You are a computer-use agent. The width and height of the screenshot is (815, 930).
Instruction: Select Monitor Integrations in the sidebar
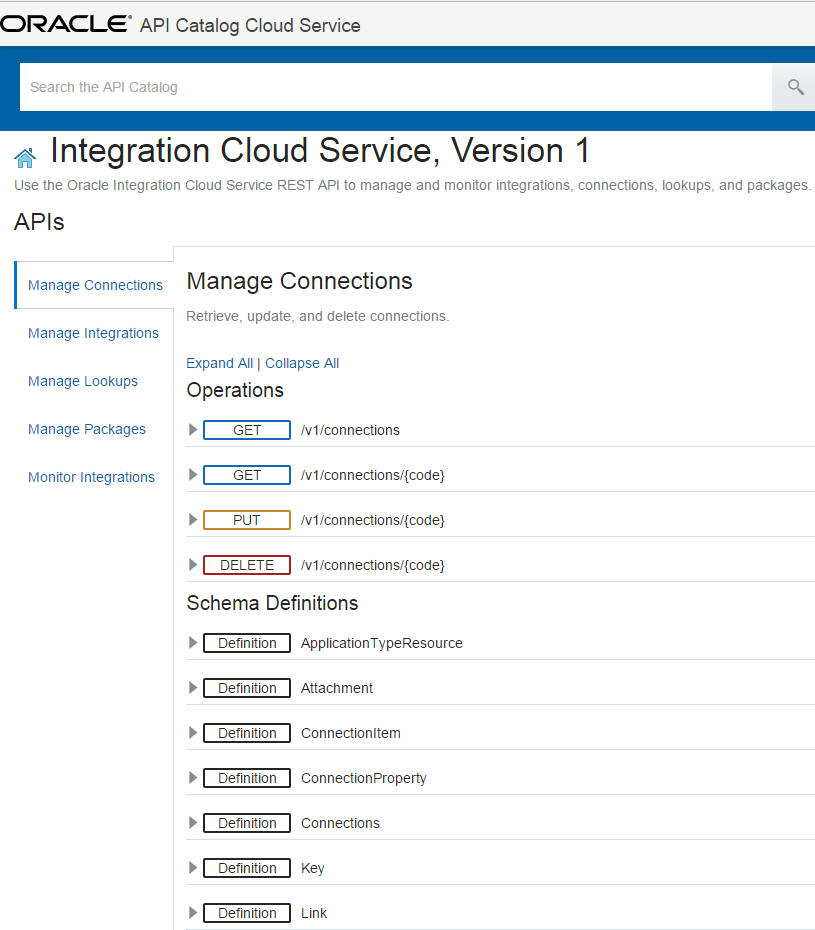pyautogui.click(x=91, y=477)
